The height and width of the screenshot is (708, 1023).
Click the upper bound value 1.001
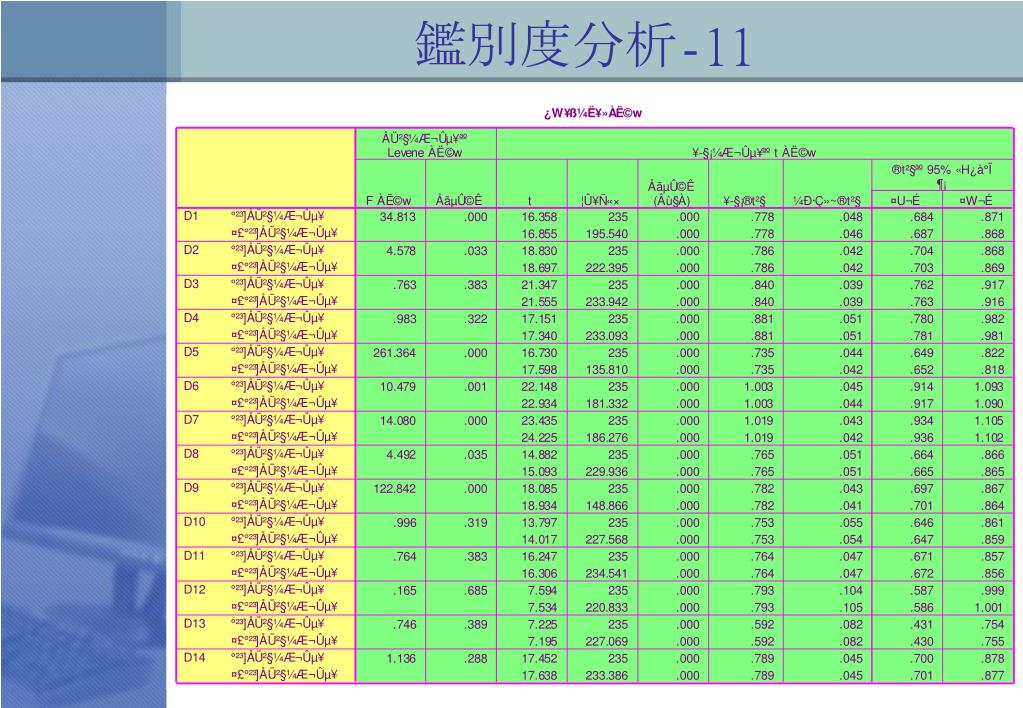tap(989, 607)
